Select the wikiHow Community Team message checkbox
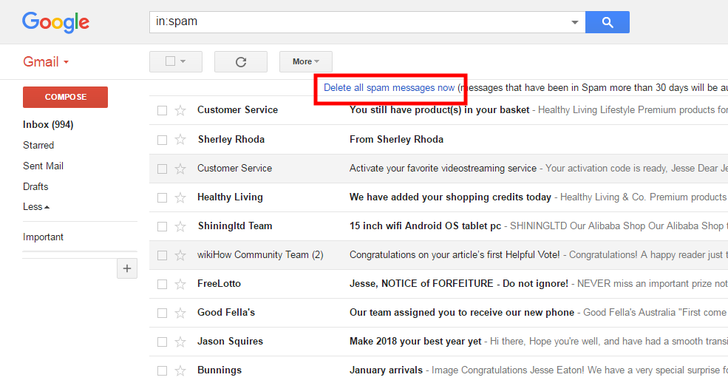The width and height of the screenshot is (728, 383). [x=162, y=255]
